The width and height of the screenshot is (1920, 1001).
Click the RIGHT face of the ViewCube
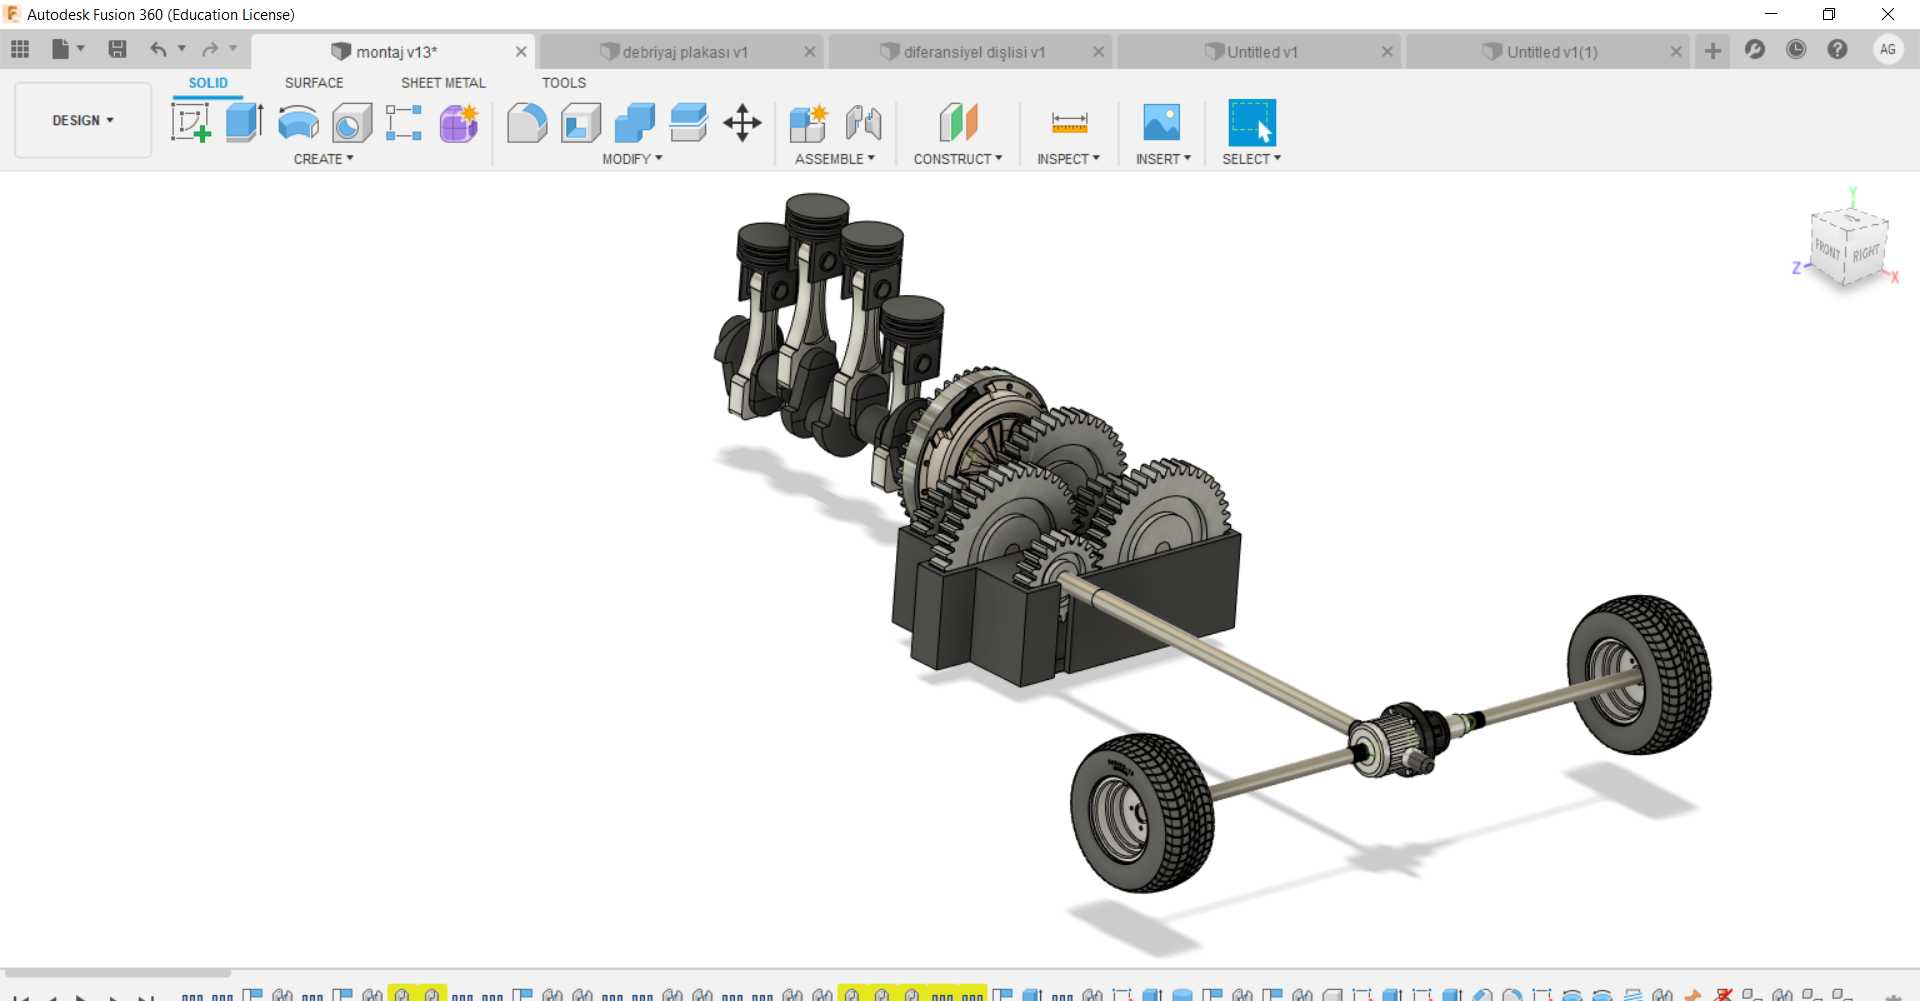click(1866, 253)
